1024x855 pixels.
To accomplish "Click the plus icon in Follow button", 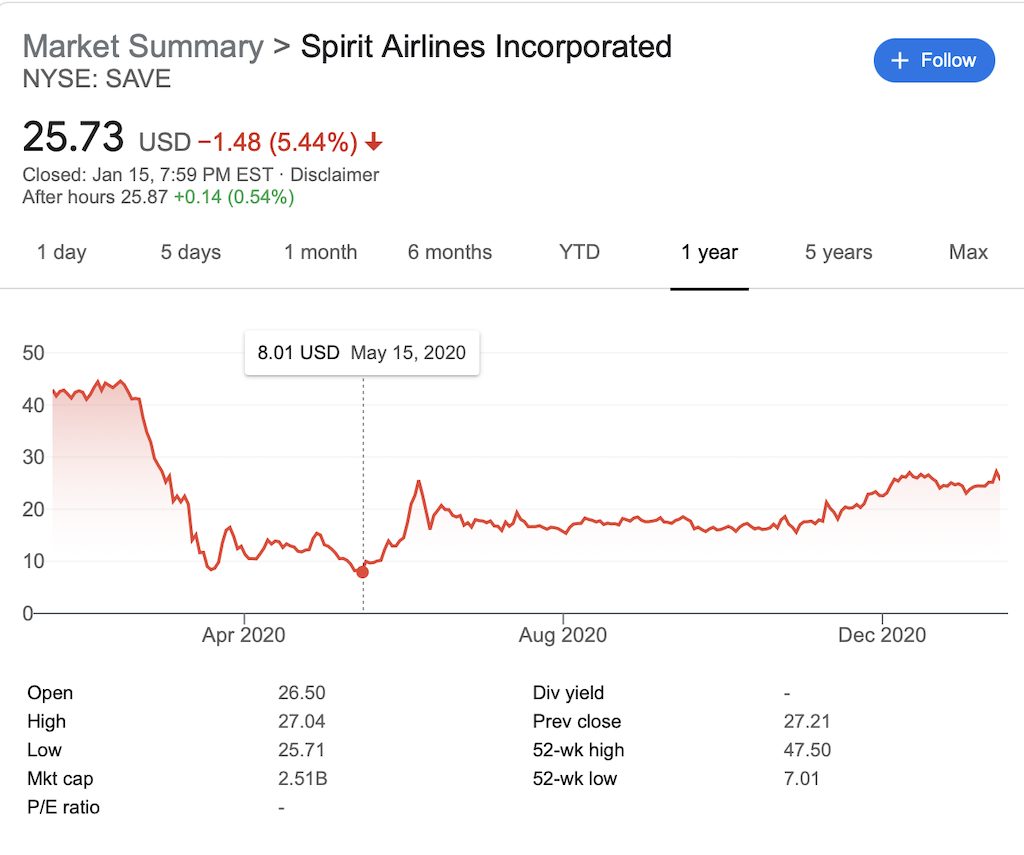I will (900, 61).
